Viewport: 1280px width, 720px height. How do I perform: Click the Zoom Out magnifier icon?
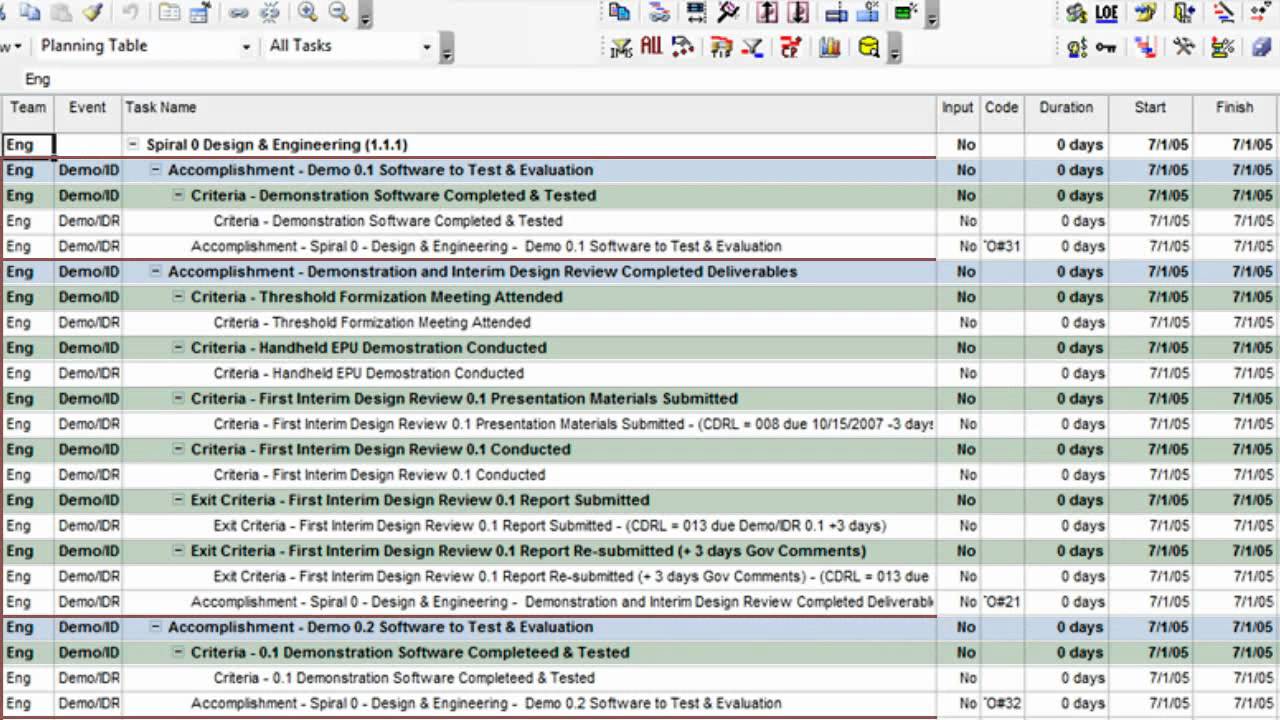click(x=339, y=12)
